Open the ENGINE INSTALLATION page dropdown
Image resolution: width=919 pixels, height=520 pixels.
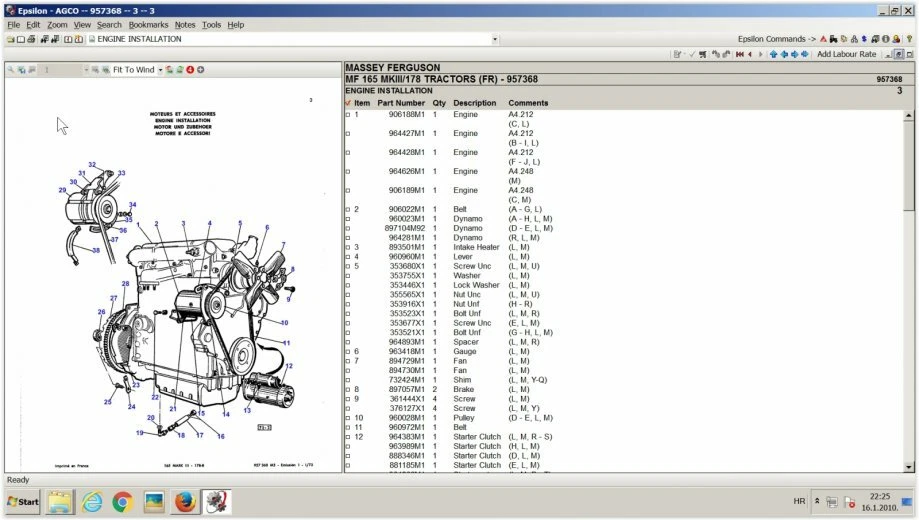[x=495, y=39]
